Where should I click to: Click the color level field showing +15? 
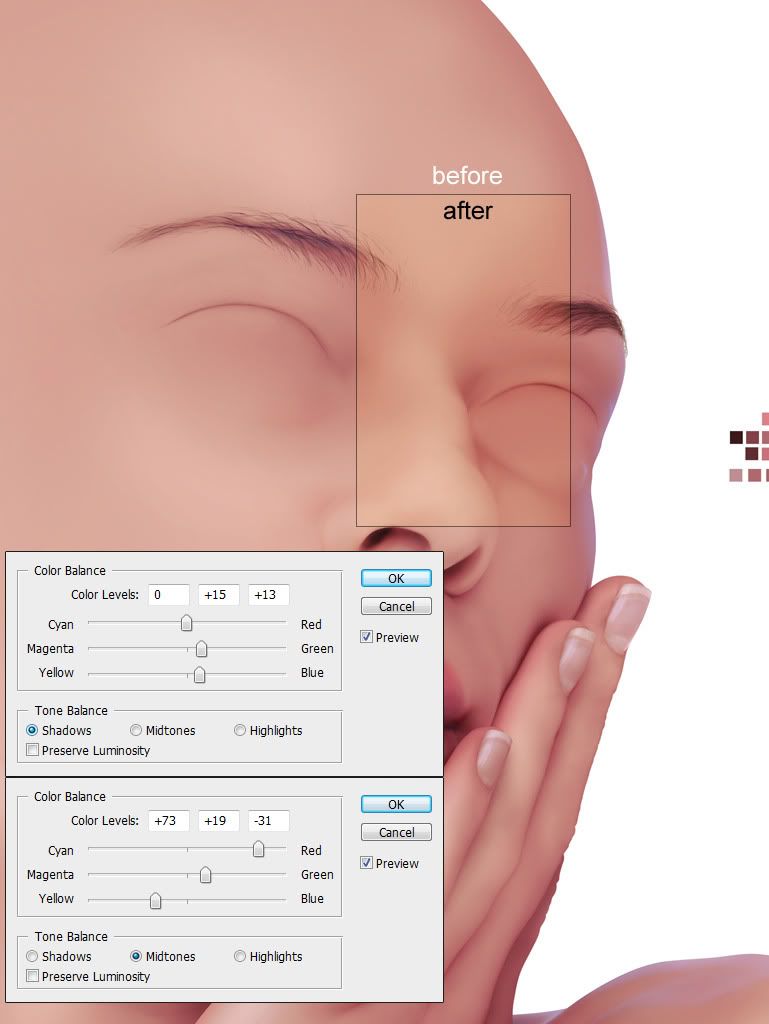tap(218, 595)
